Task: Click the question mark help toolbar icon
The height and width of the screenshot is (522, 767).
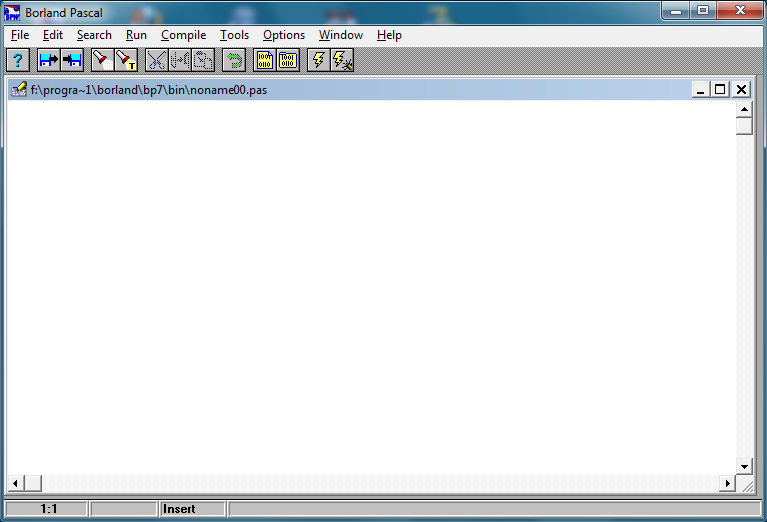Action: (x=17, y=61)
